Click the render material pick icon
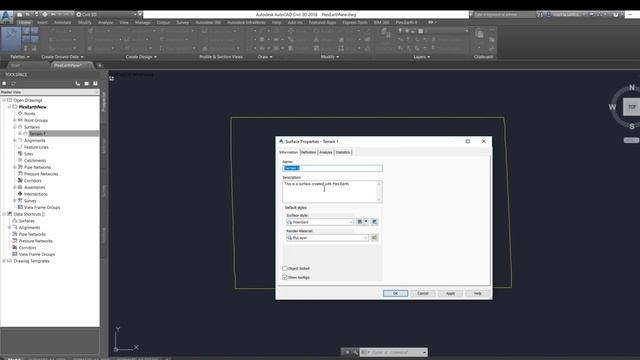 pyautogui.click(x=374, y=238)
